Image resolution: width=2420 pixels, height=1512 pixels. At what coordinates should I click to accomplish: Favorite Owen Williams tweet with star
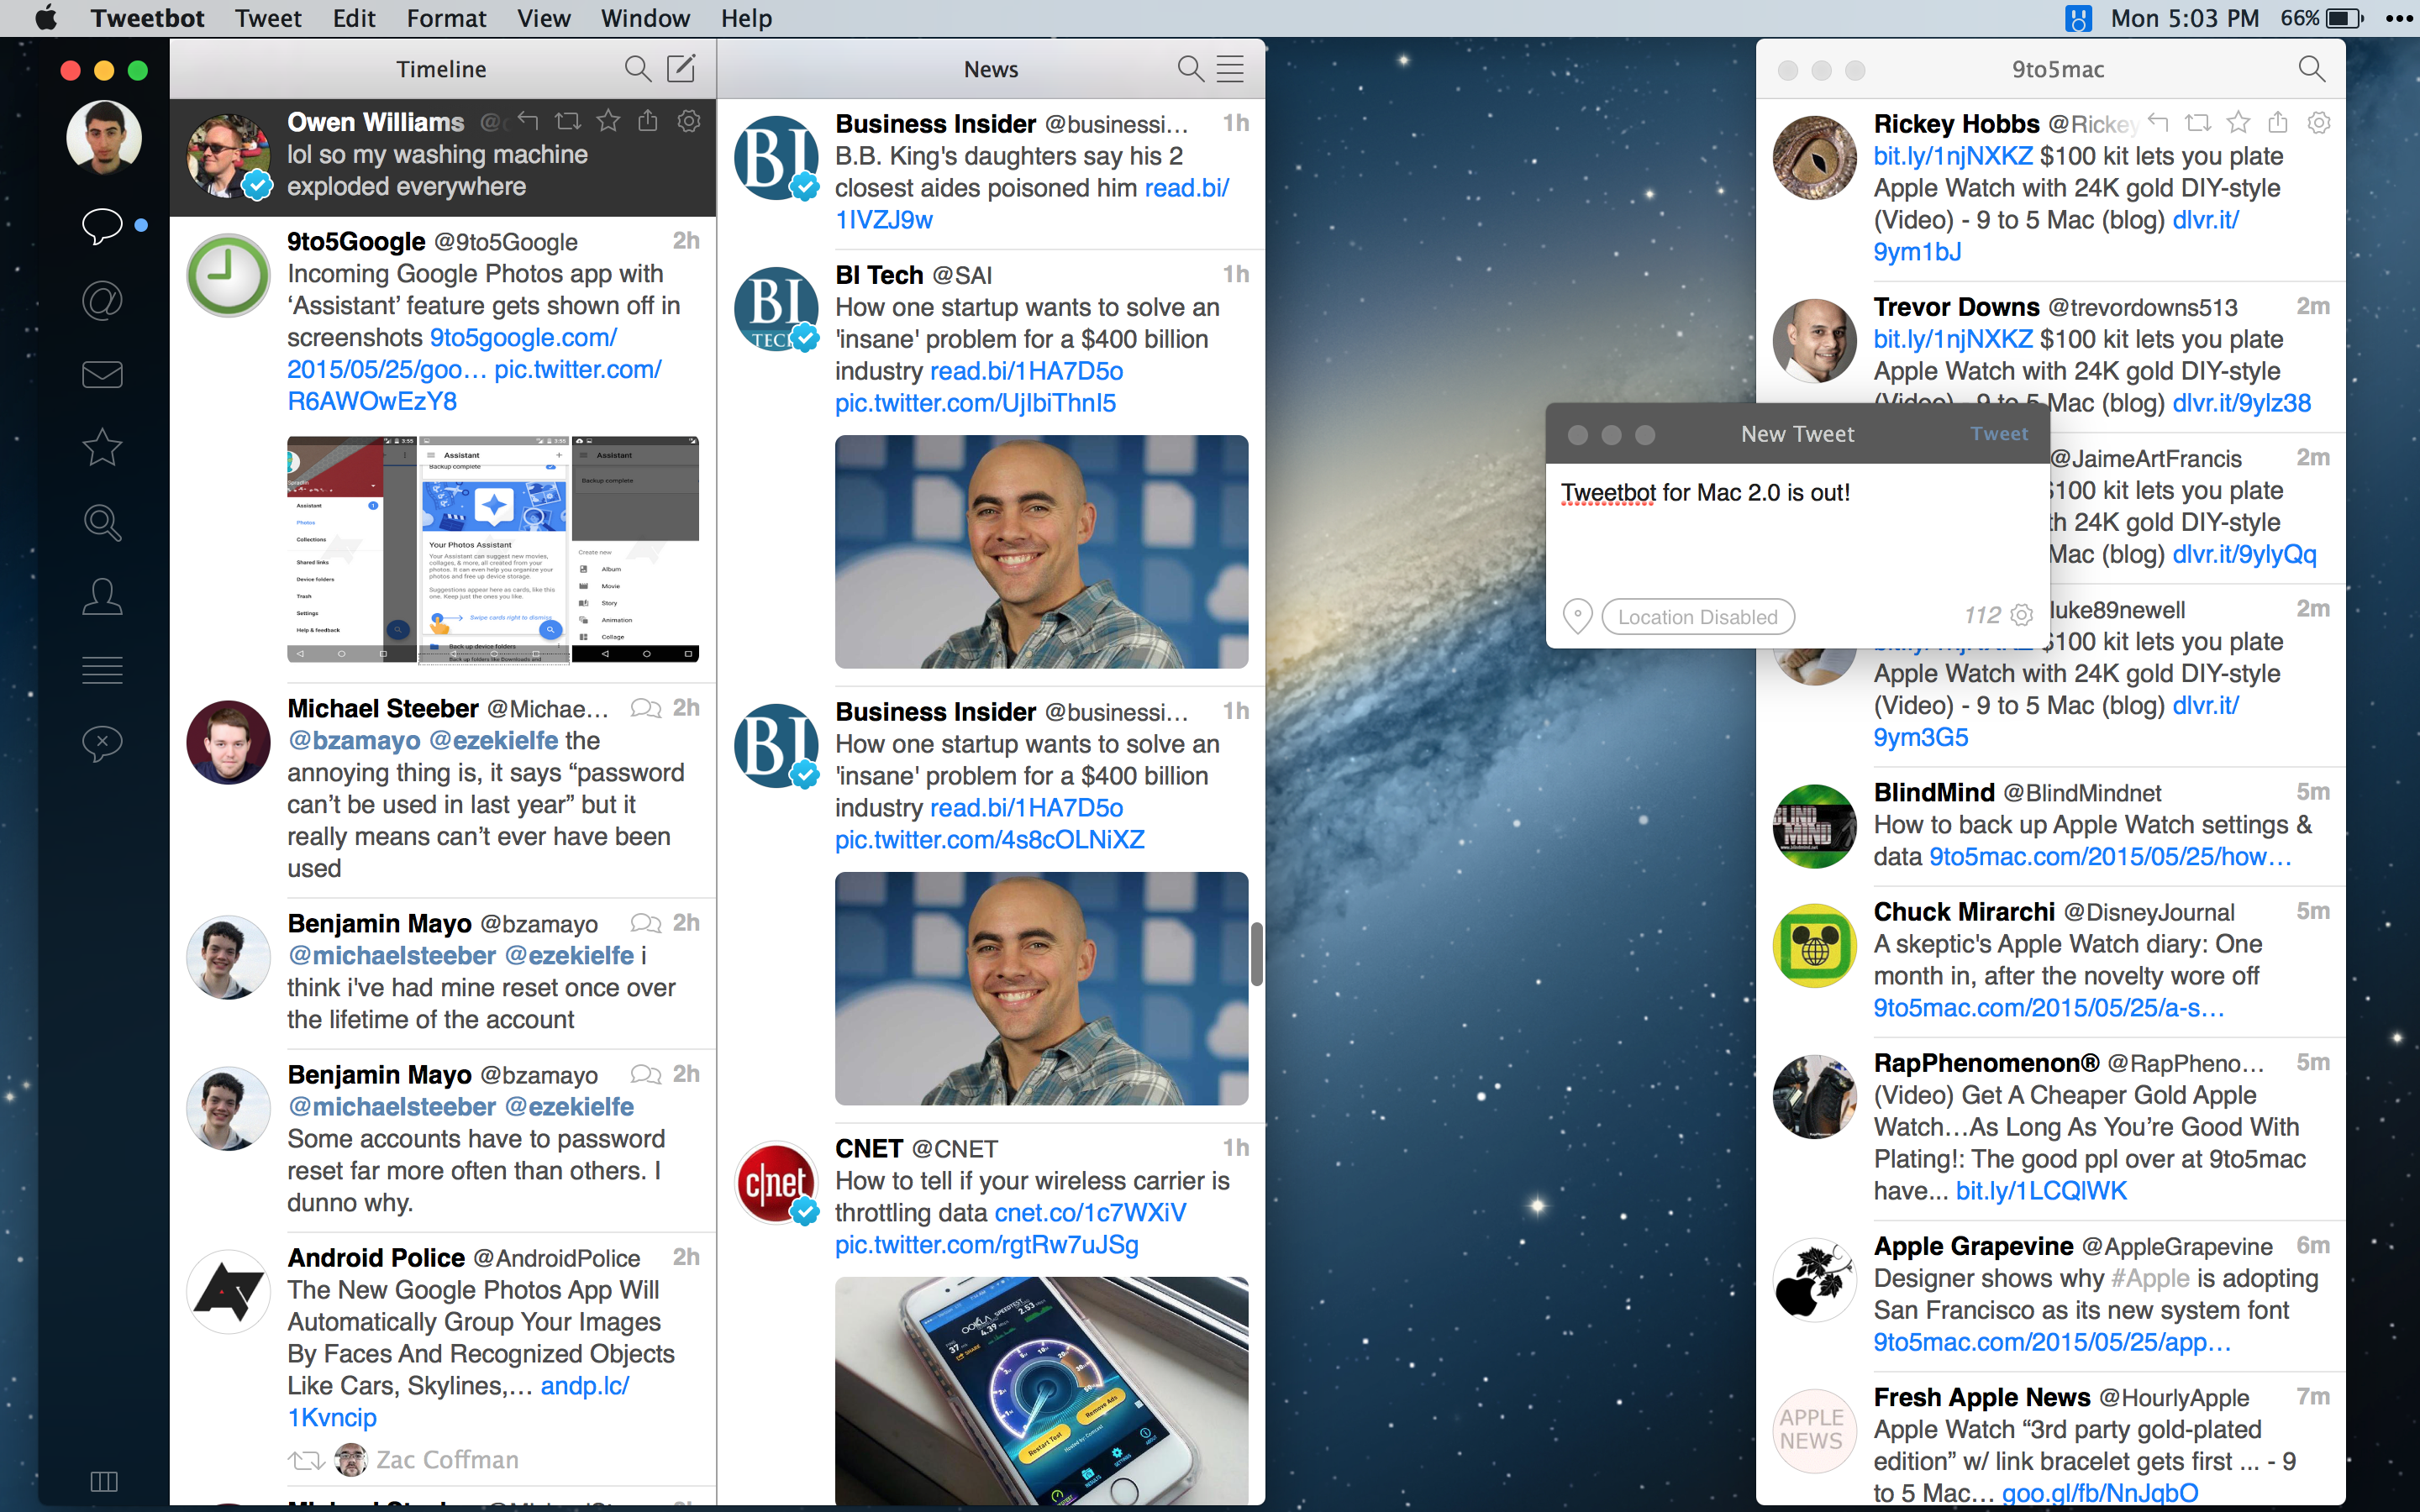coord(608,122)
